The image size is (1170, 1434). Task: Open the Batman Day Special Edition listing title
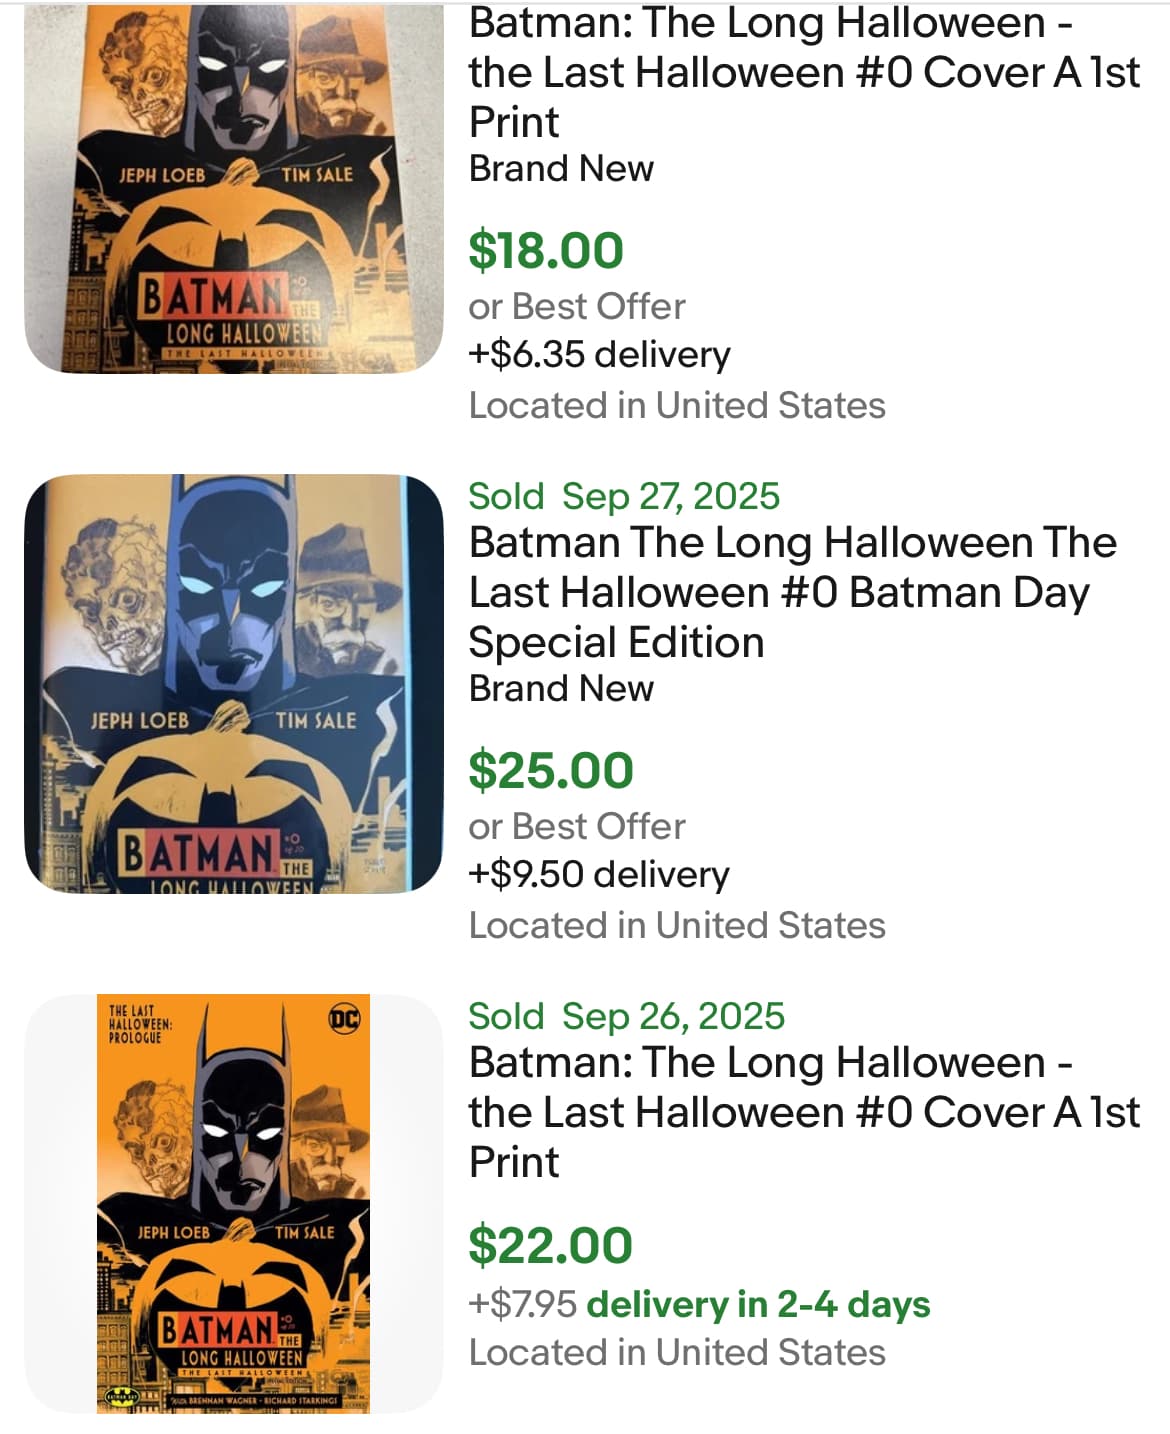[792, 592]
